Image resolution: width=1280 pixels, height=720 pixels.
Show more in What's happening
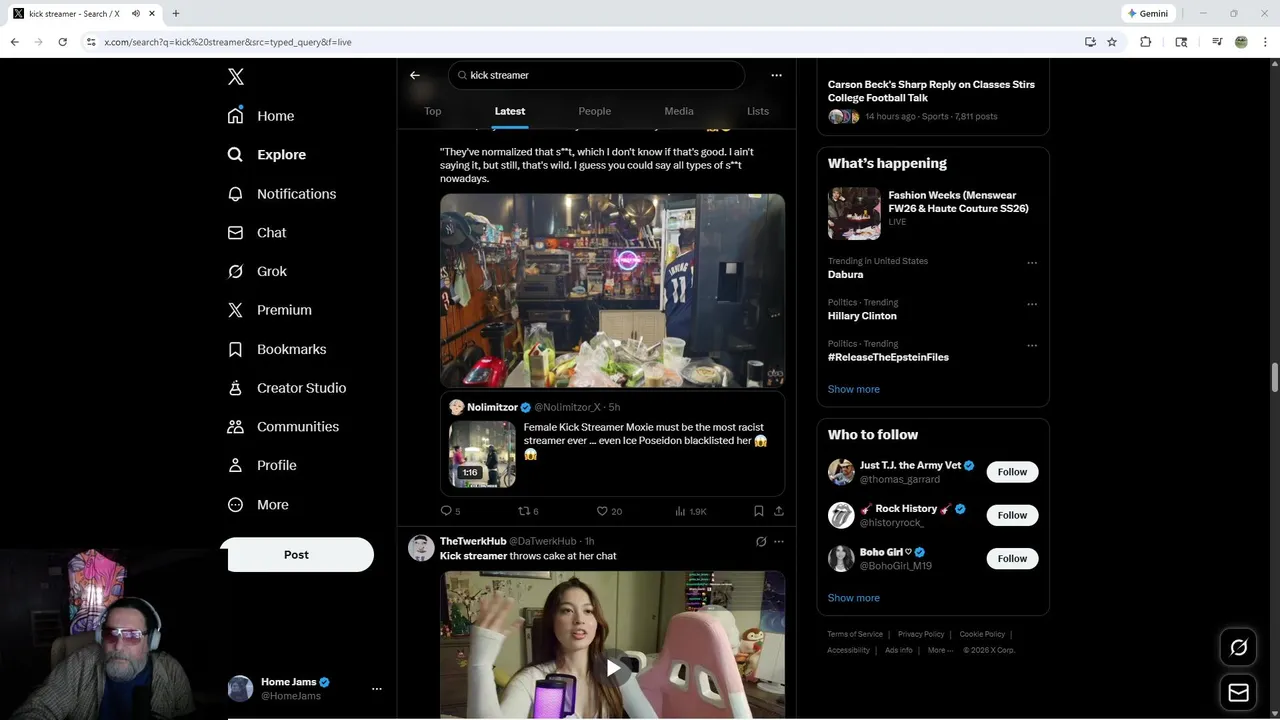(854, 389)
